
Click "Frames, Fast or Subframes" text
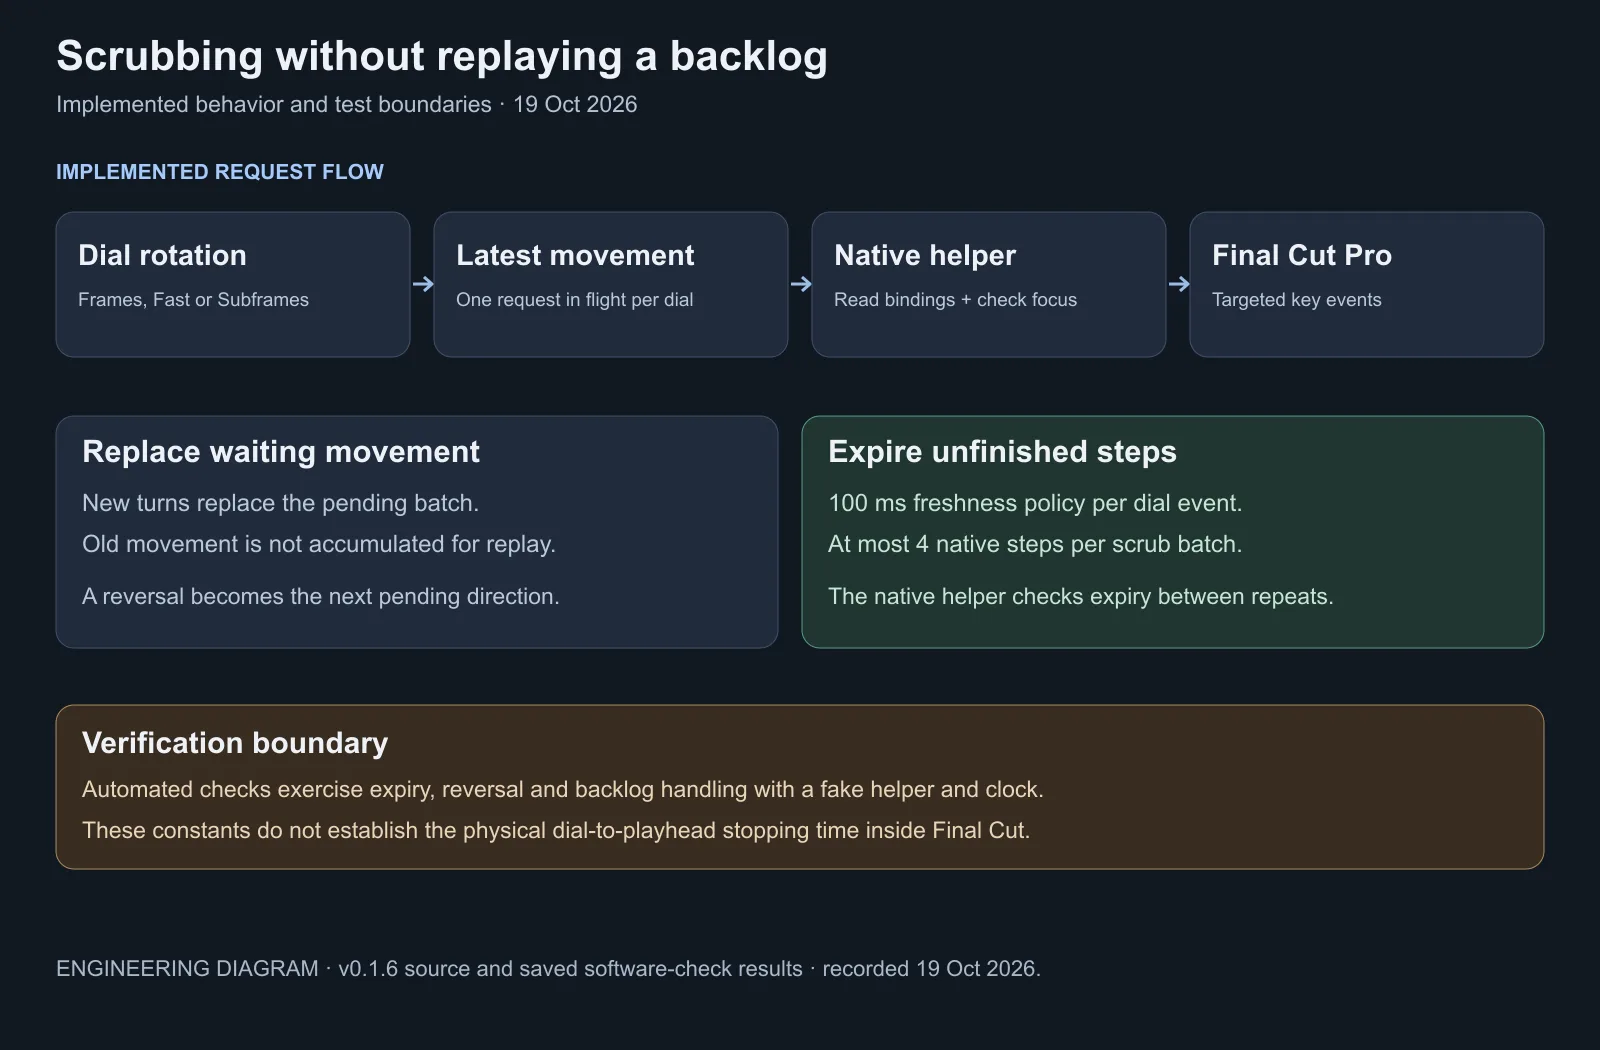194,299
